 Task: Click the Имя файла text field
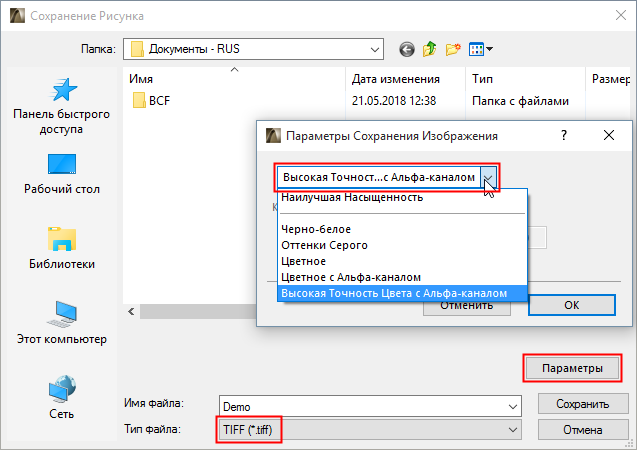(362, 407)
